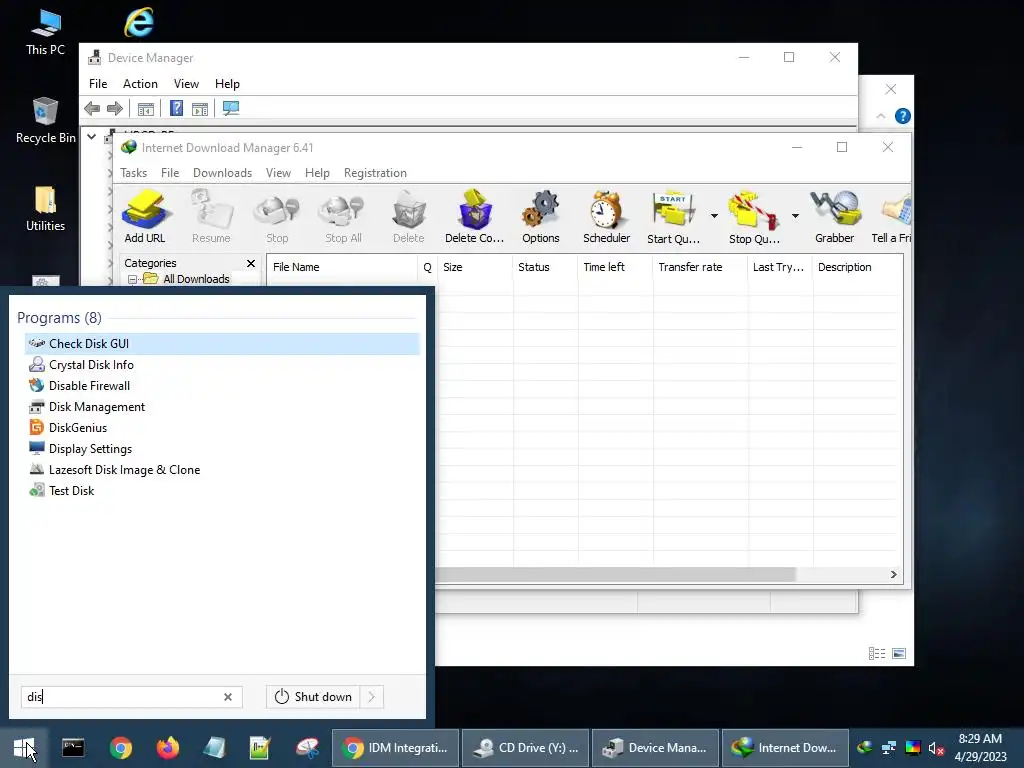Open Chrome from the taskbar
The image size is (1024, 768).
121,748
